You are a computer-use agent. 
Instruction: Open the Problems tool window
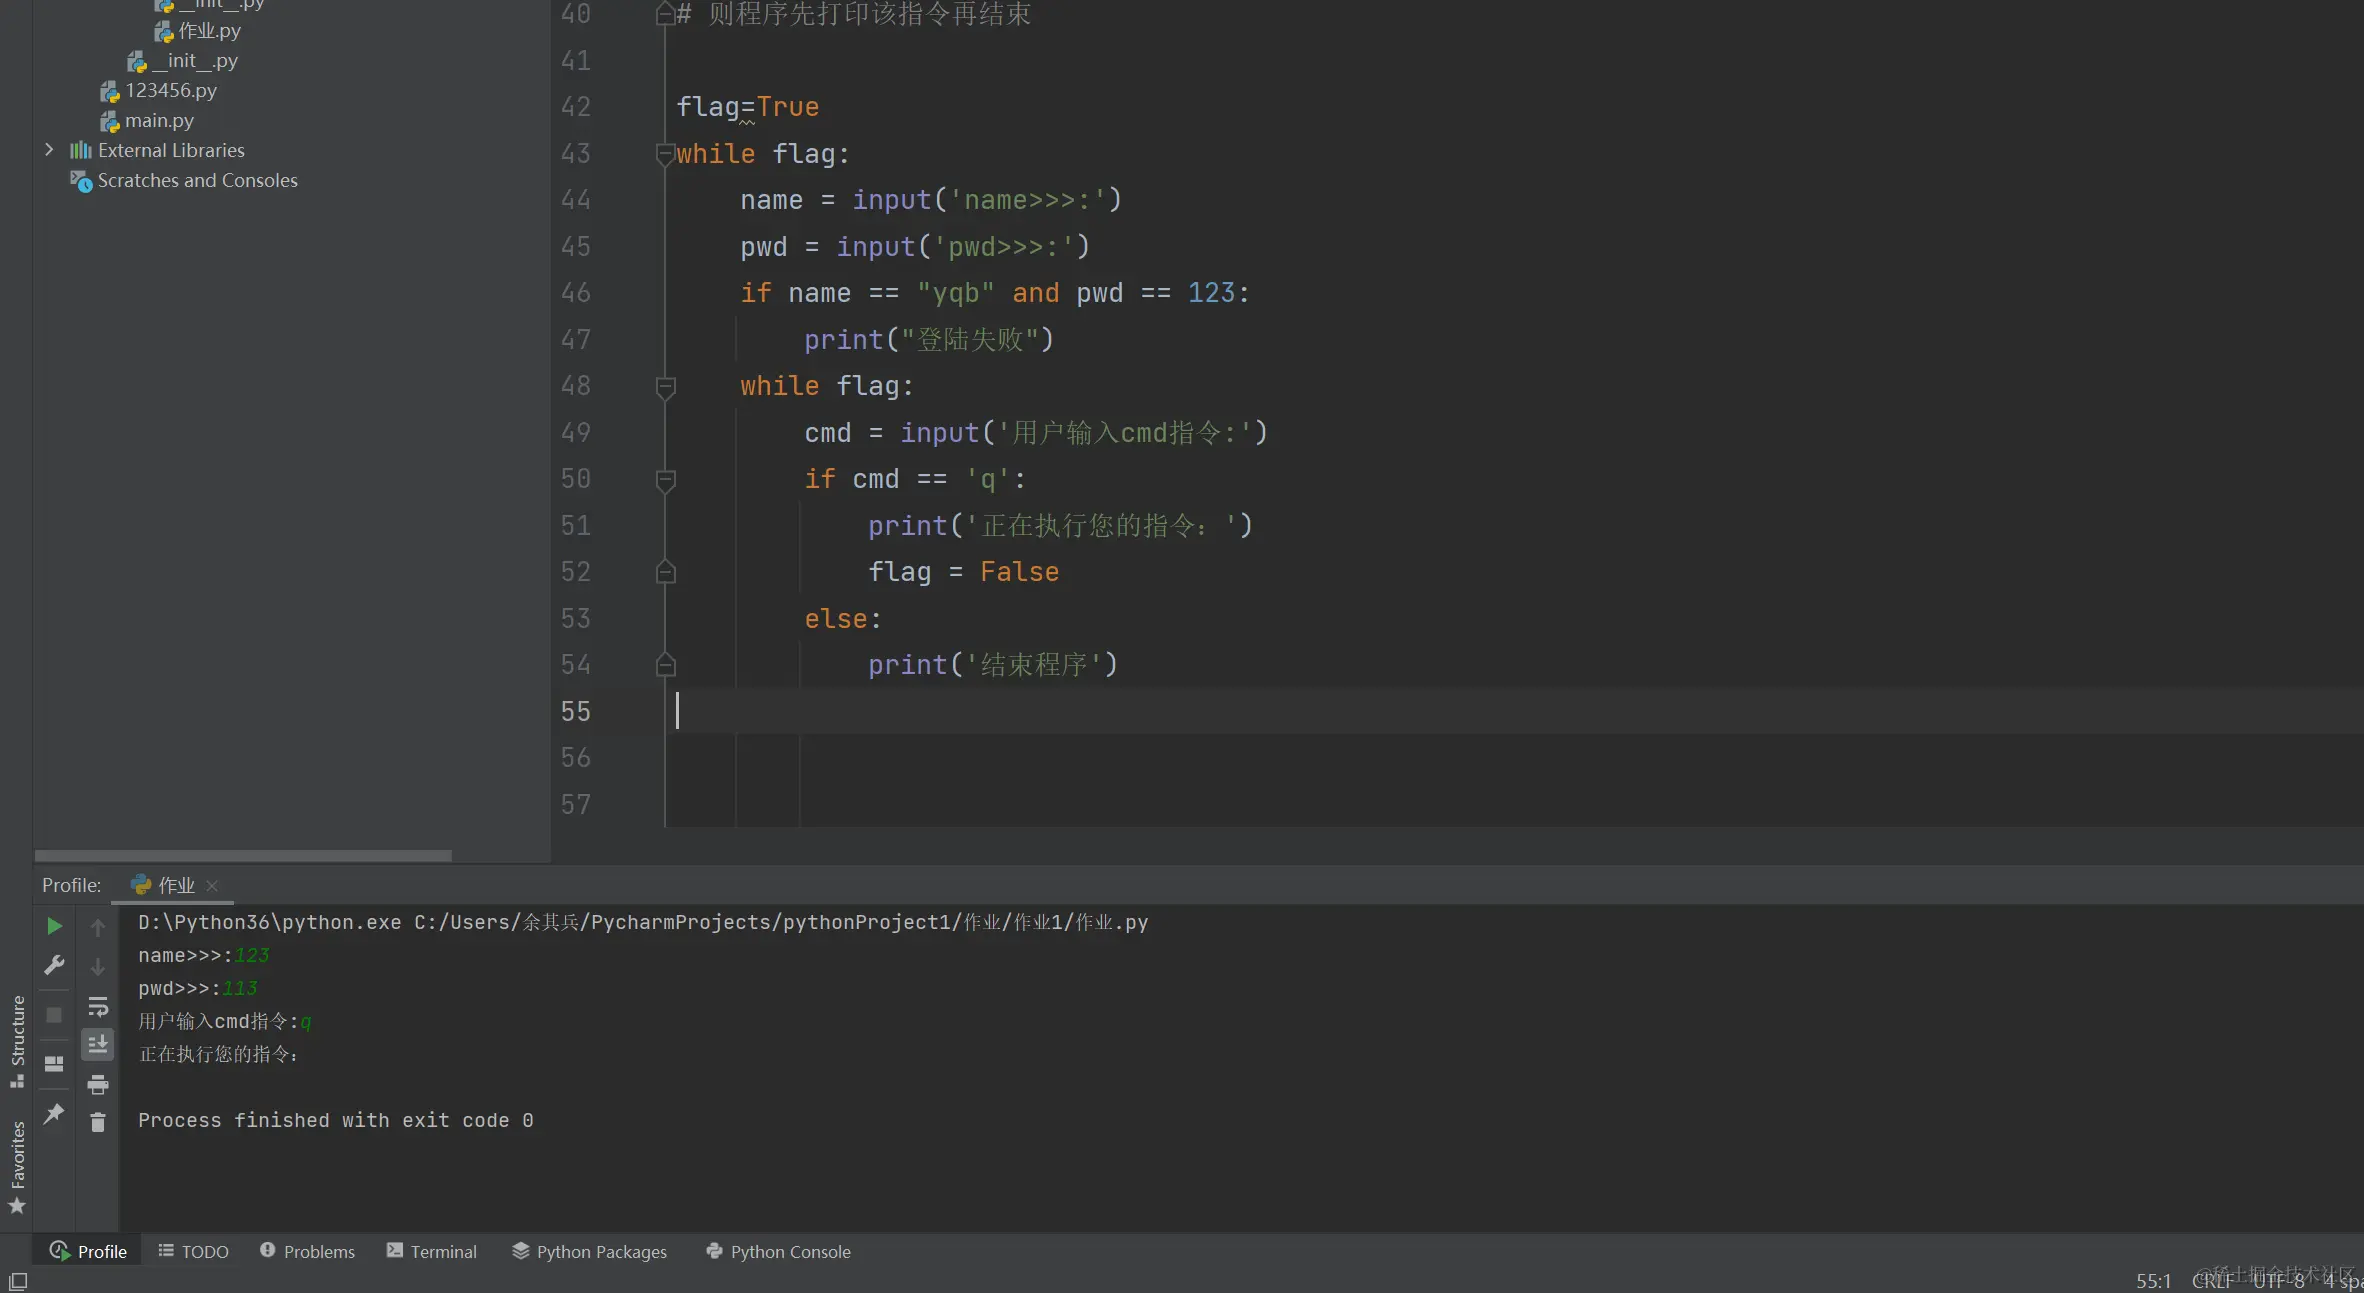[x=307, y=1251]
